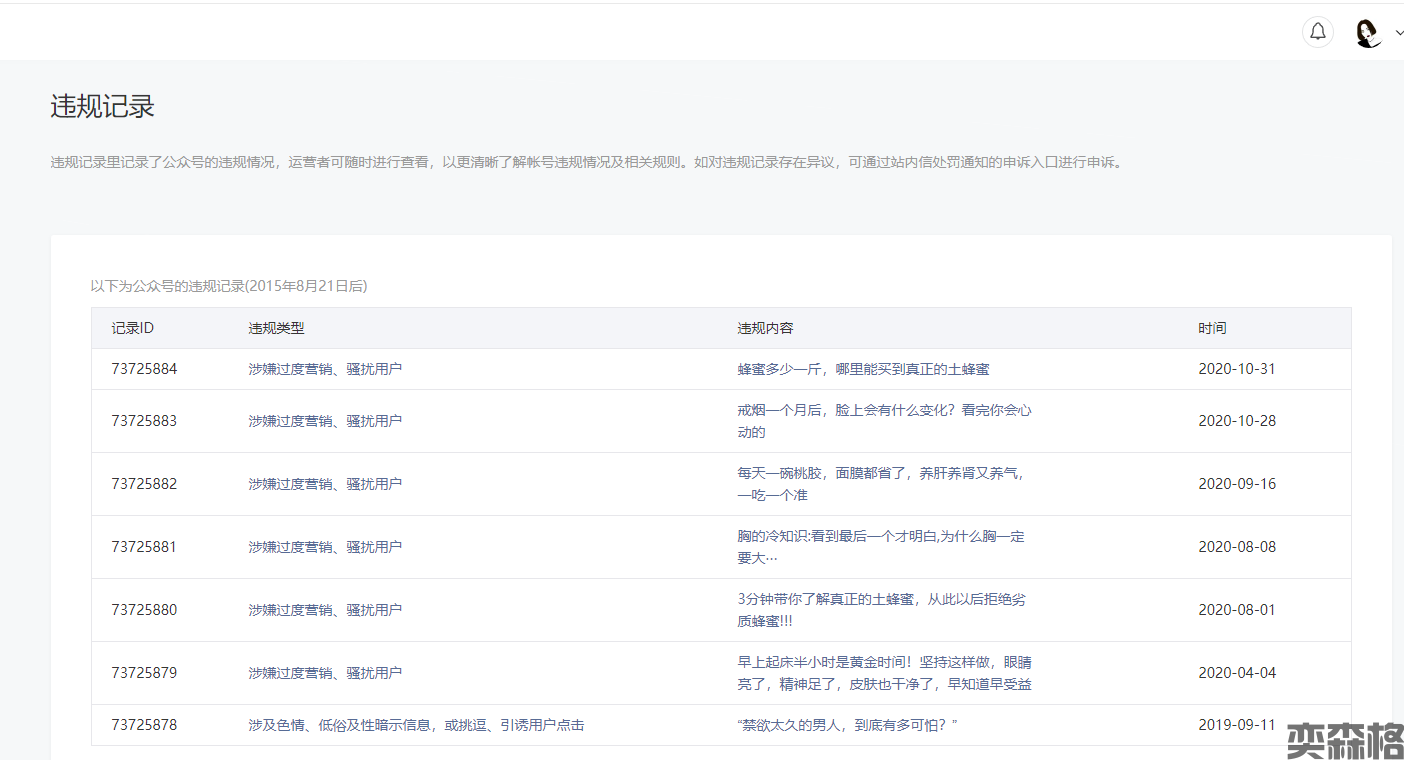
Task: Click the 违规类型 column header
Action: pyautogui.click(x=276, y=328)
